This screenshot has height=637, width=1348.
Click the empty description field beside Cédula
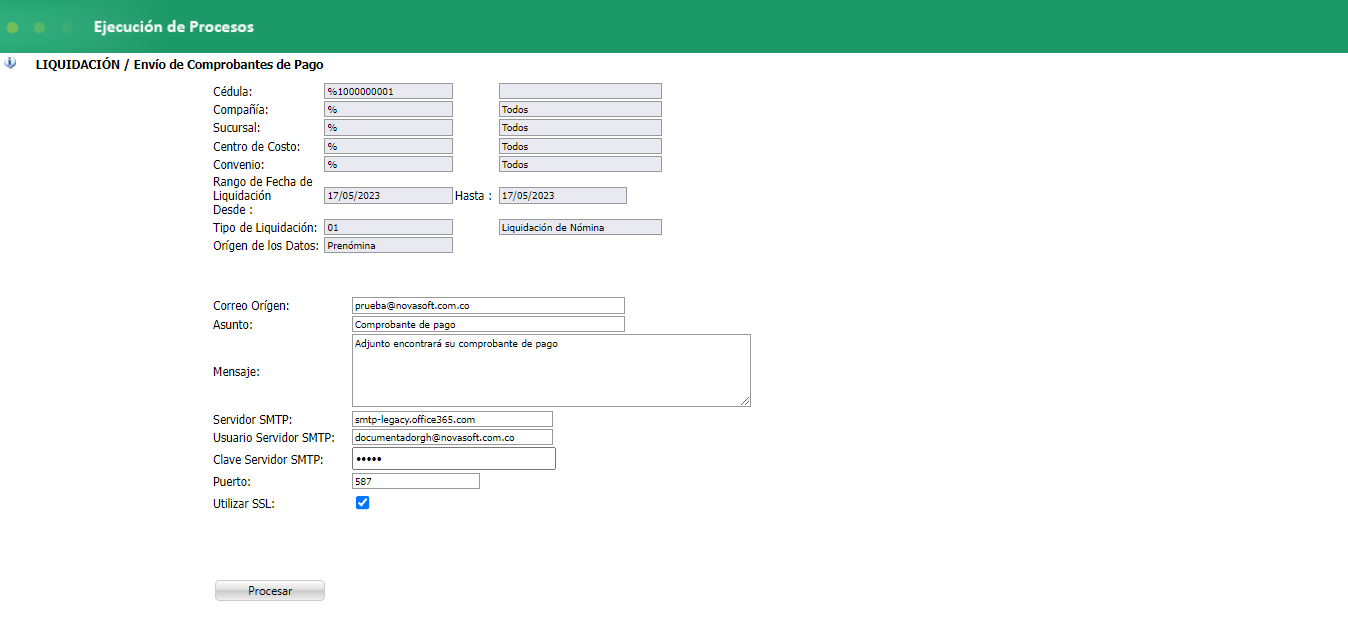tap(580, 91)
